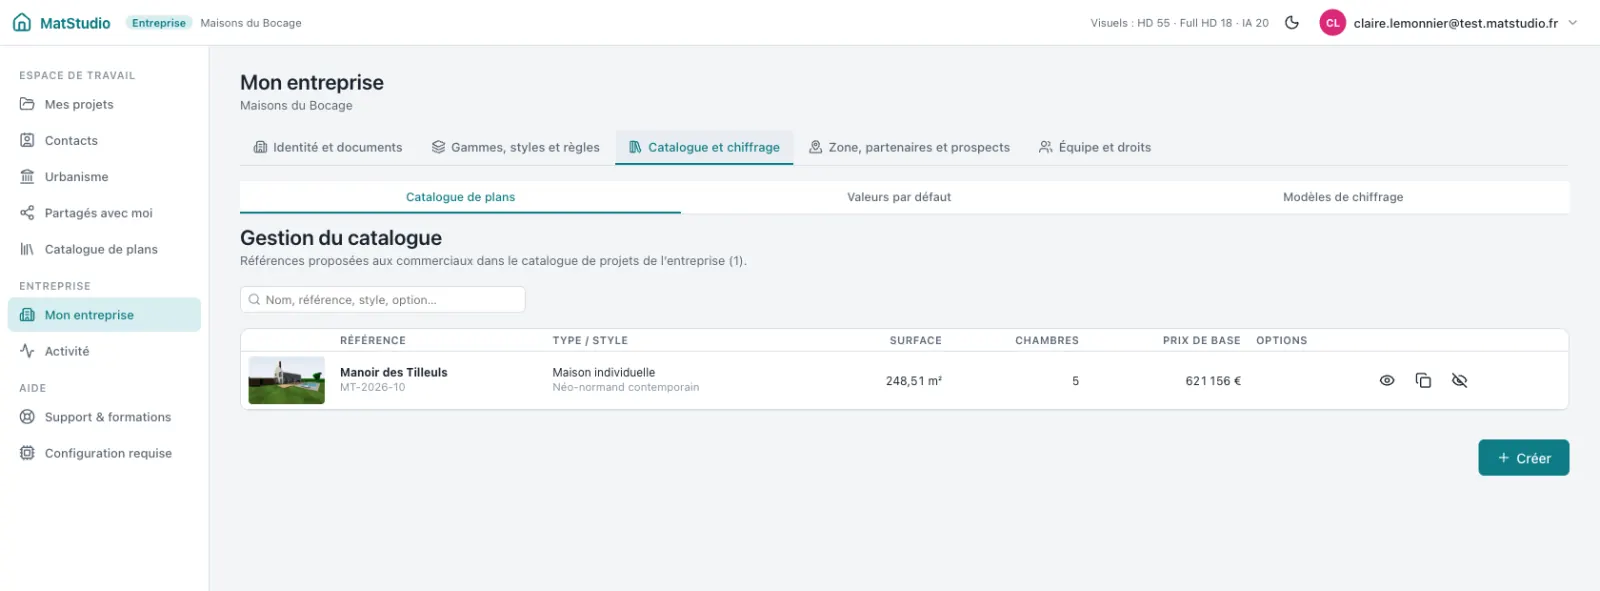Duplicate Manoir des Tilleuls with the copy icon
The height and width of the screenshot is (591, 1600).
click(x=1423, y=380)
